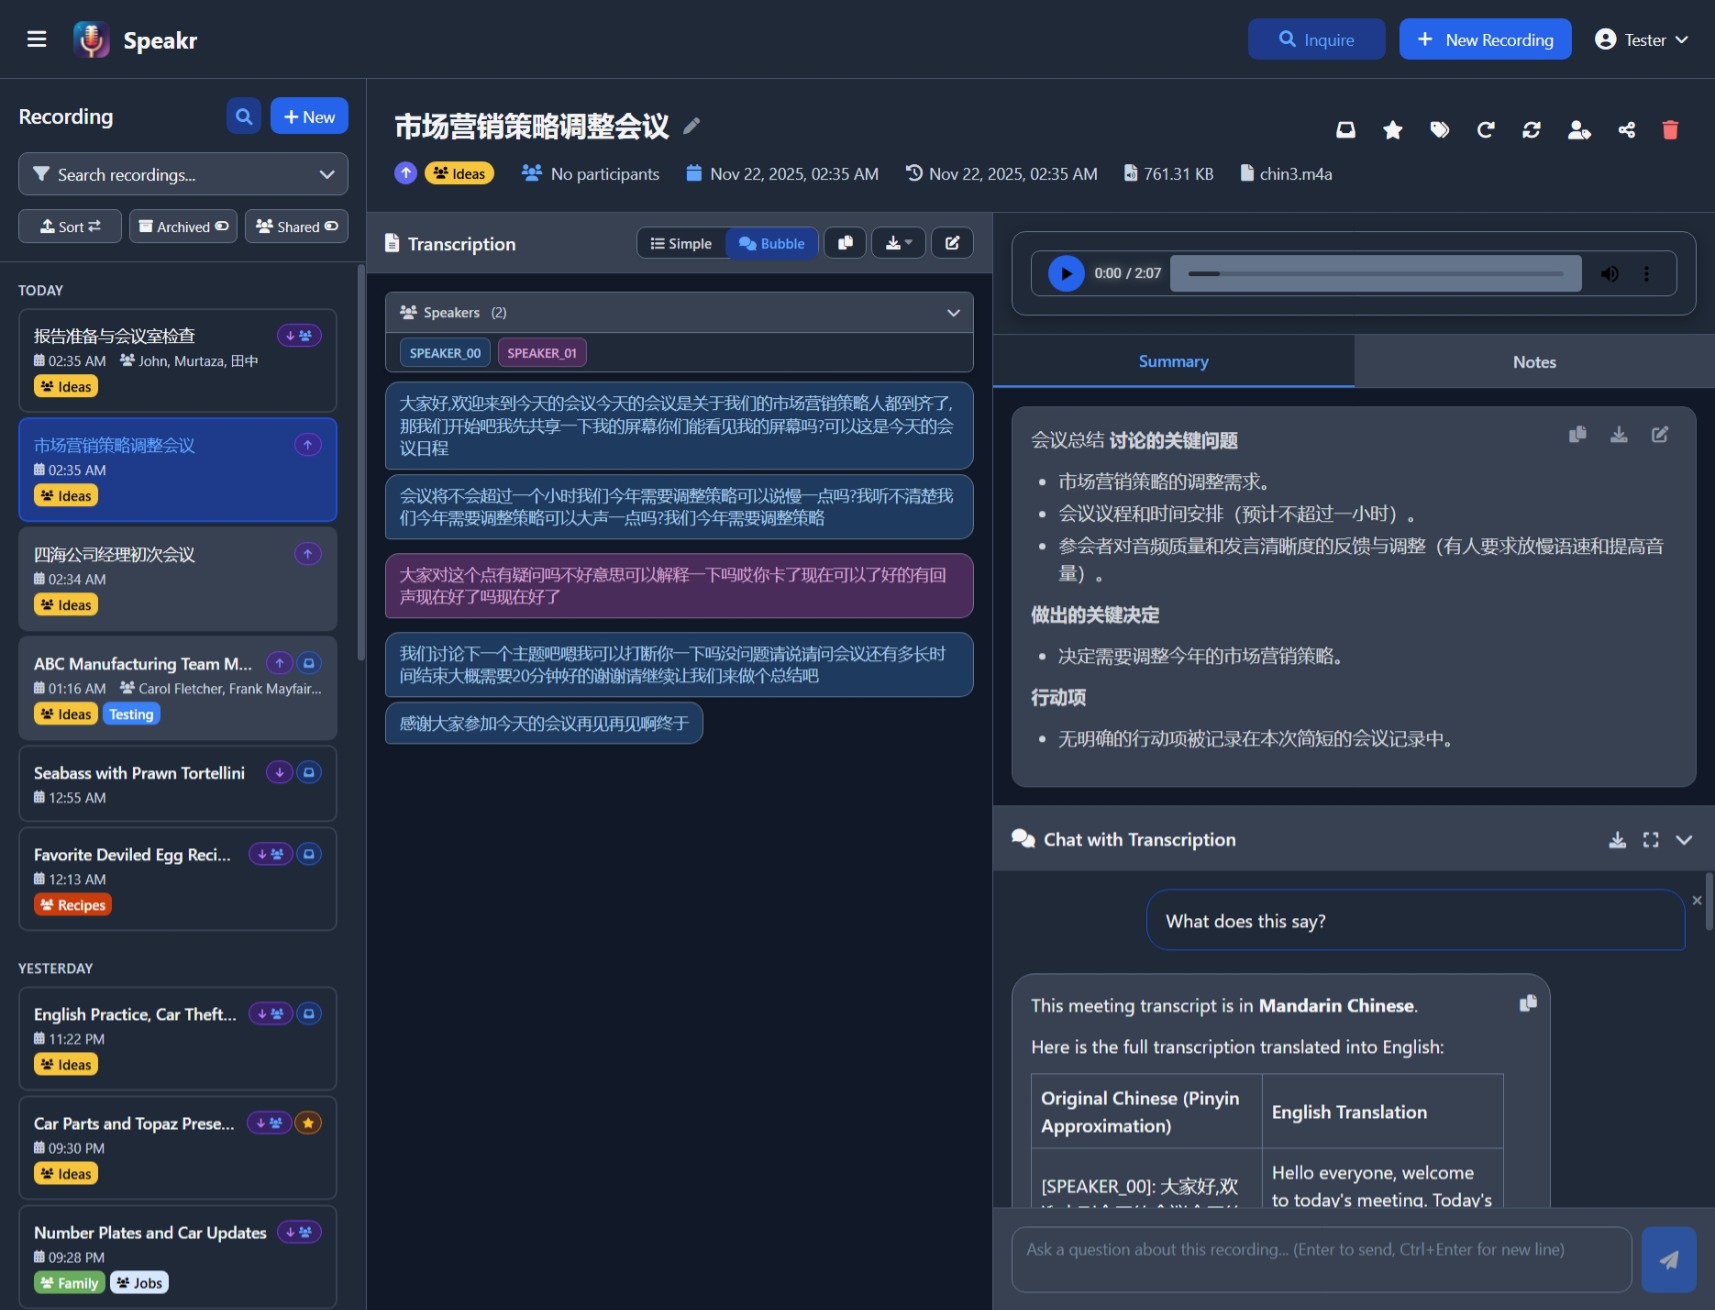Click the share recording icon
Image resolution: width=1715 pixels, height=1310 pixels.
[1626, 130]
